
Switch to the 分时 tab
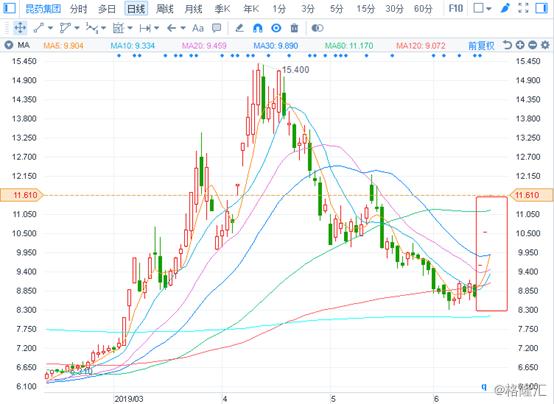pos(78,8)
